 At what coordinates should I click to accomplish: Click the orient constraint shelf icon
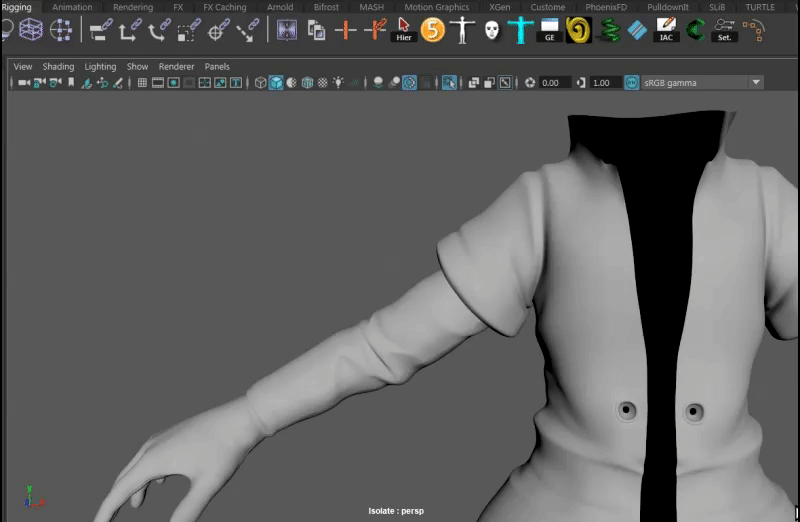tap(159, 30)
